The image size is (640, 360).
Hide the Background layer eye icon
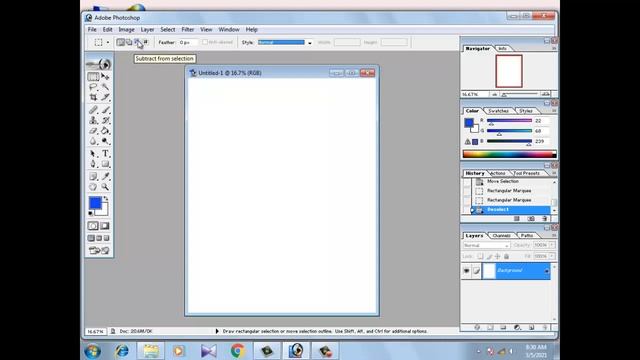click(x=467, y=271)
